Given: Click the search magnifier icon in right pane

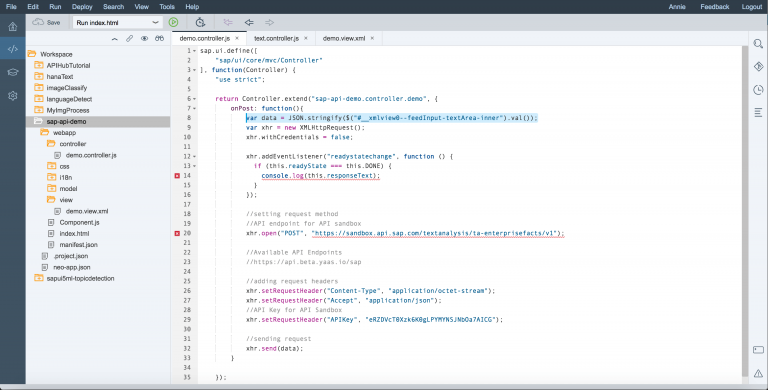Looking at the screenshot, I should (x=758, y=44).
